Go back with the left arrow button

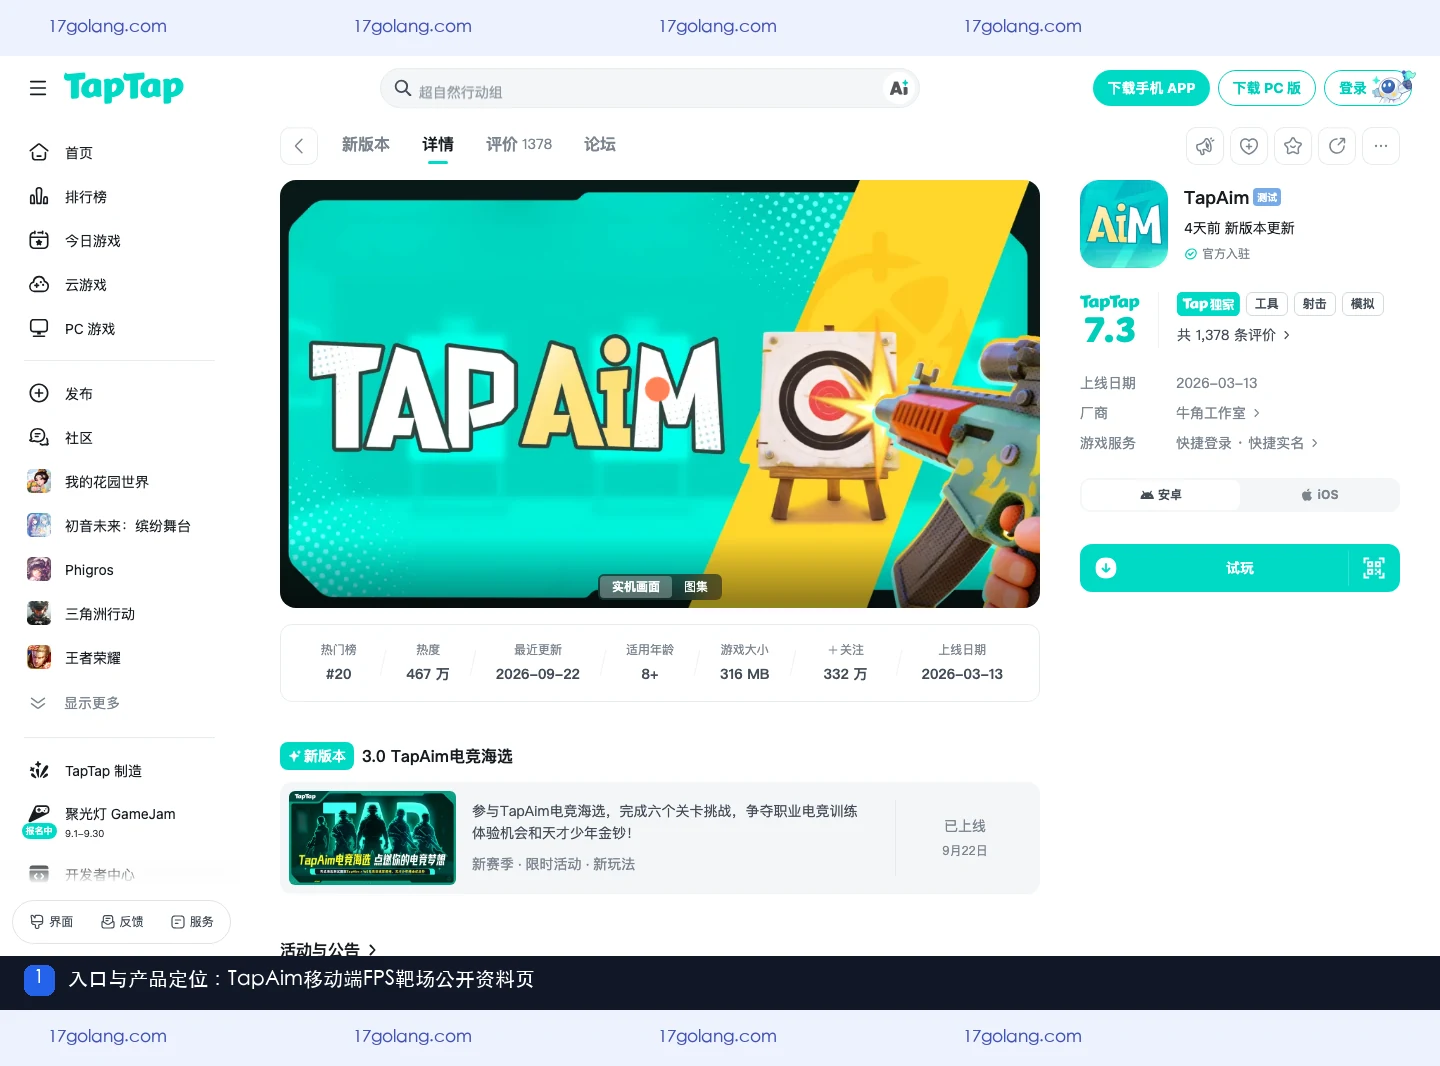point(299,146)
